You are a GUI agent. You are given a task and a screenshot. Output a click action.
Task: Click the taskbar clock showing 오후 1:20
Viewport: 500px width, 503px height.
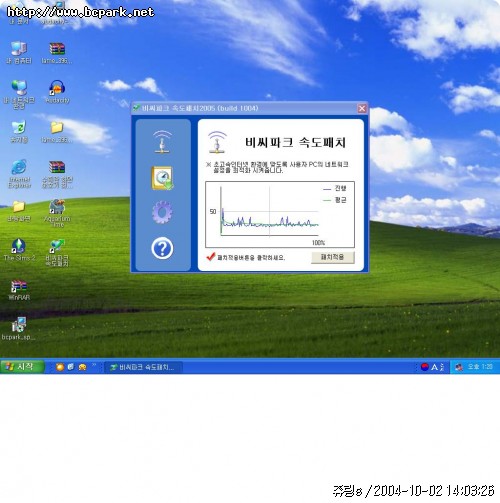pyautogui.click(x=480, y=367)
